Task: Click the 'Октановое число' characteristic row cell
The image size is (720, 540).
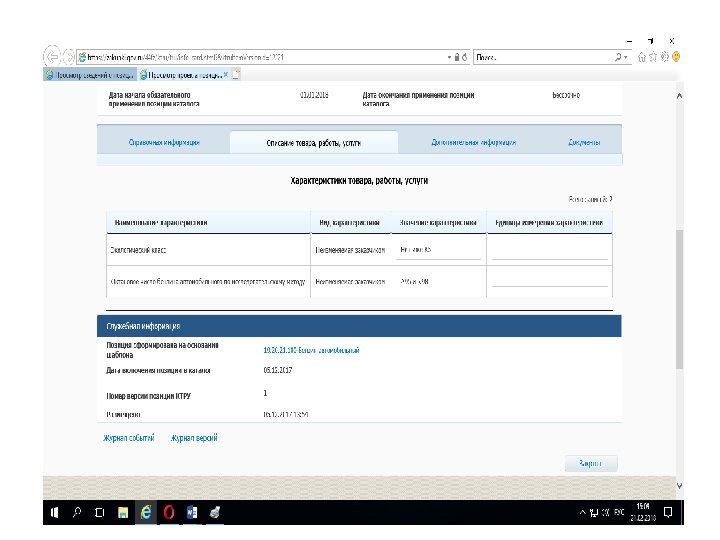Action: pyautogui.click(x=208, y=281)
